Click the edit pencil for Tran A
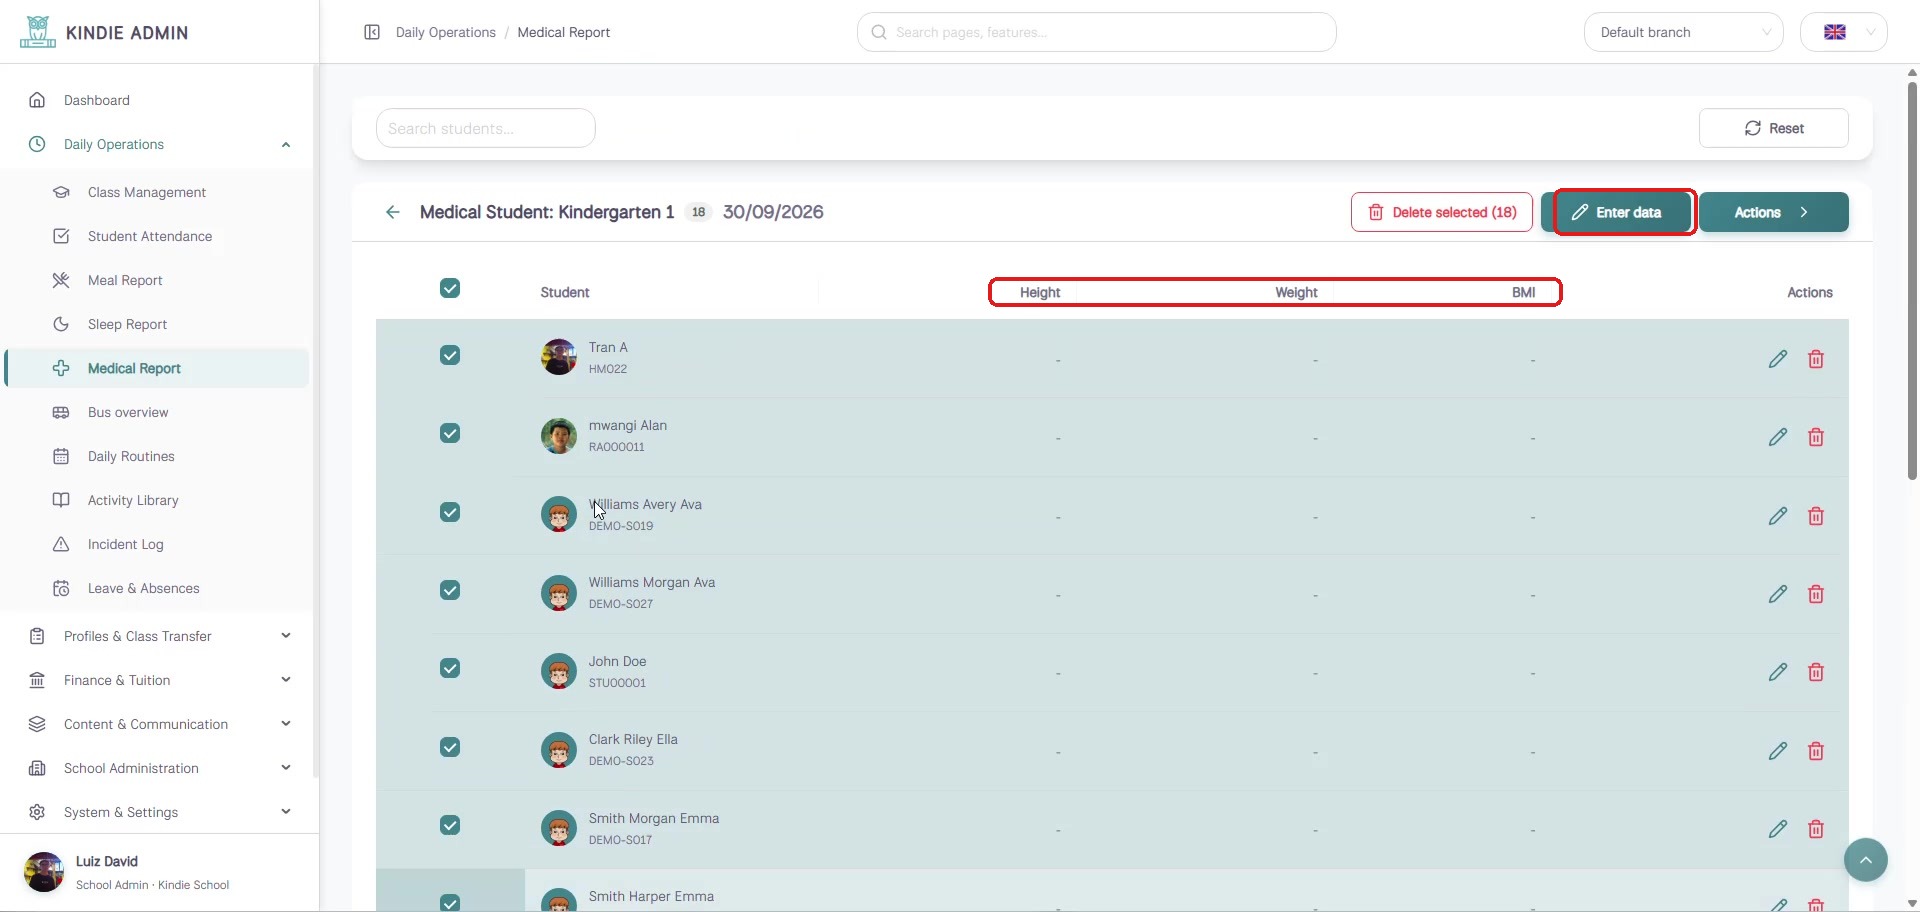This screenshot has height=912, width=1920. [1777, 359]
